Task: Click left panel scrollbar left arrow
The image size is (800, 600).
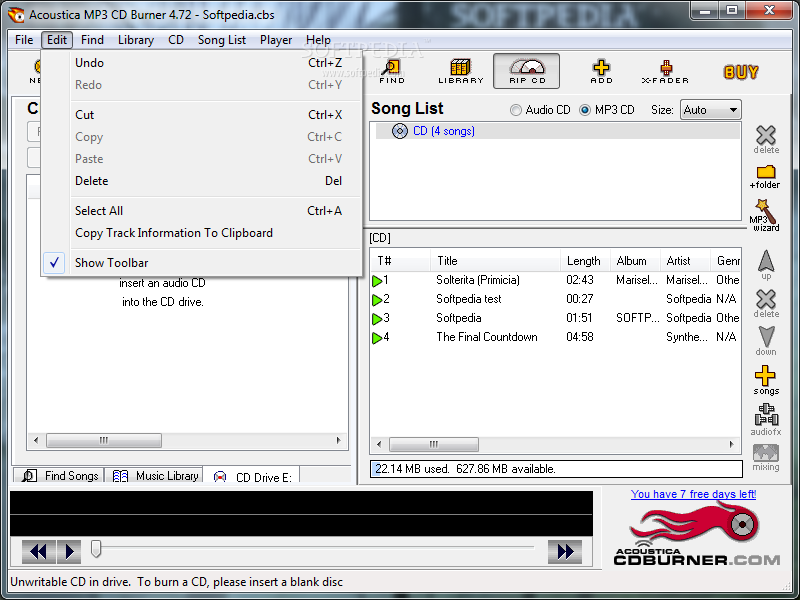Action: point(36,440)
